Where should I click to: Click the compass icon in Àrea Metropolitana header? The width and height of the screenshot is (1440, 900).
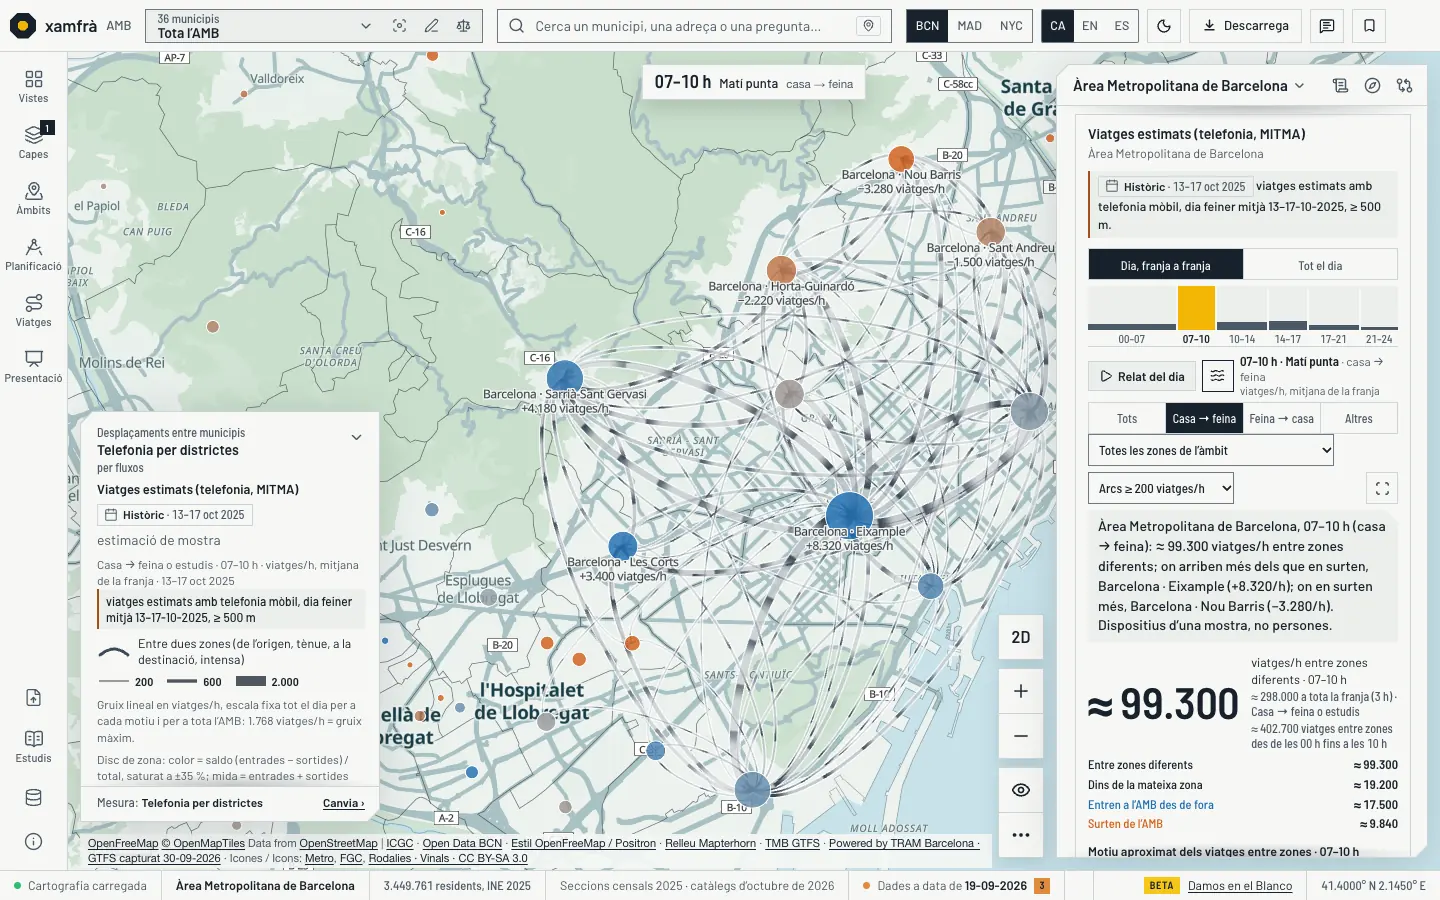coord(1373,86)
